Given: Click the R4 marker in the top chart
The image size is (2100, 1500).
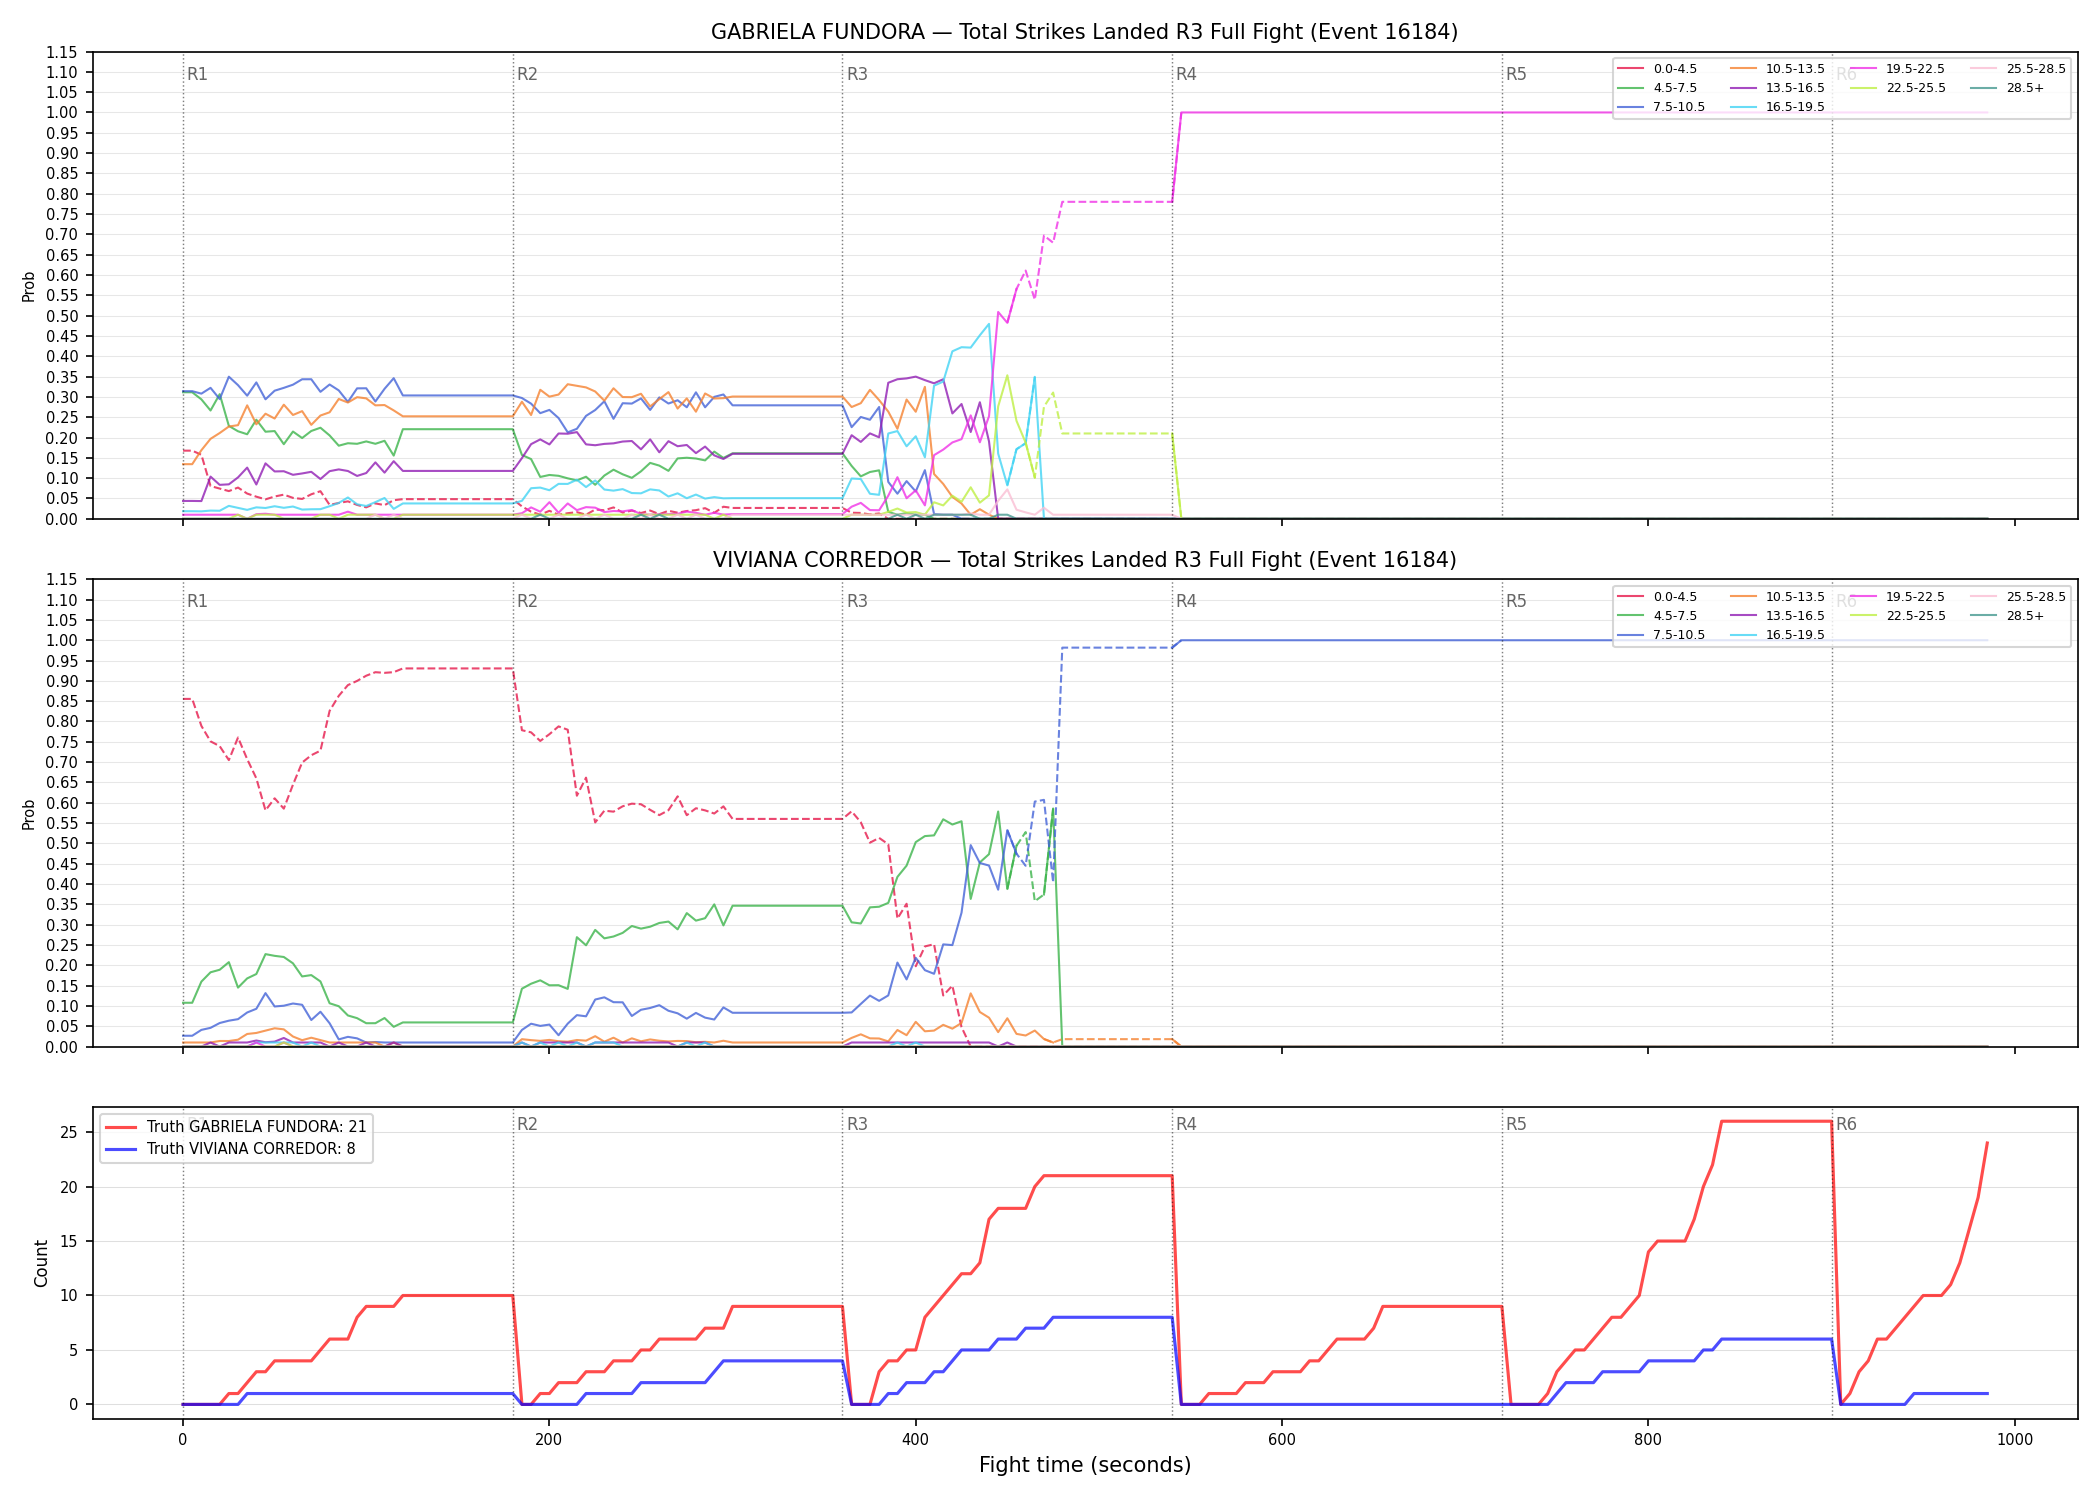Looking at the screenshot, I should [1186, 74].
